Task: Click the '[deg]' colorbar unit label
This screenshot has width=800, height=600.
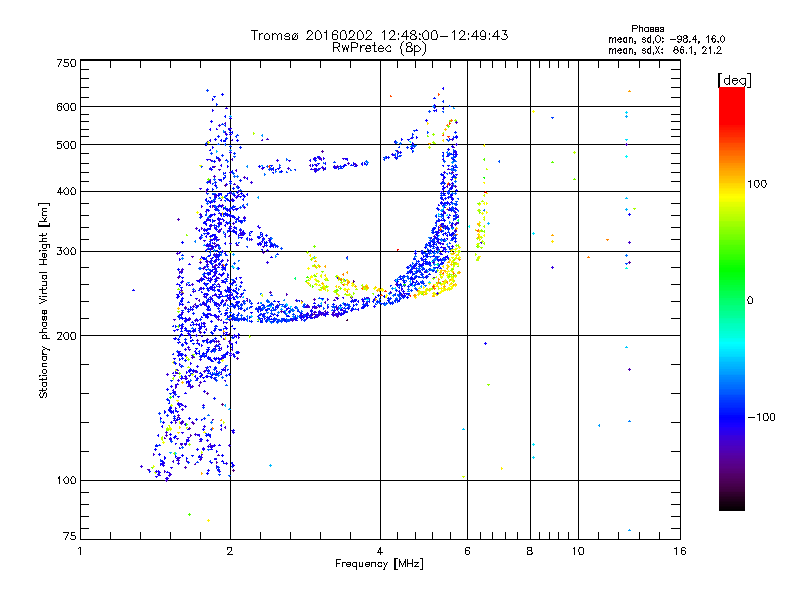Action: click(734, 80)
